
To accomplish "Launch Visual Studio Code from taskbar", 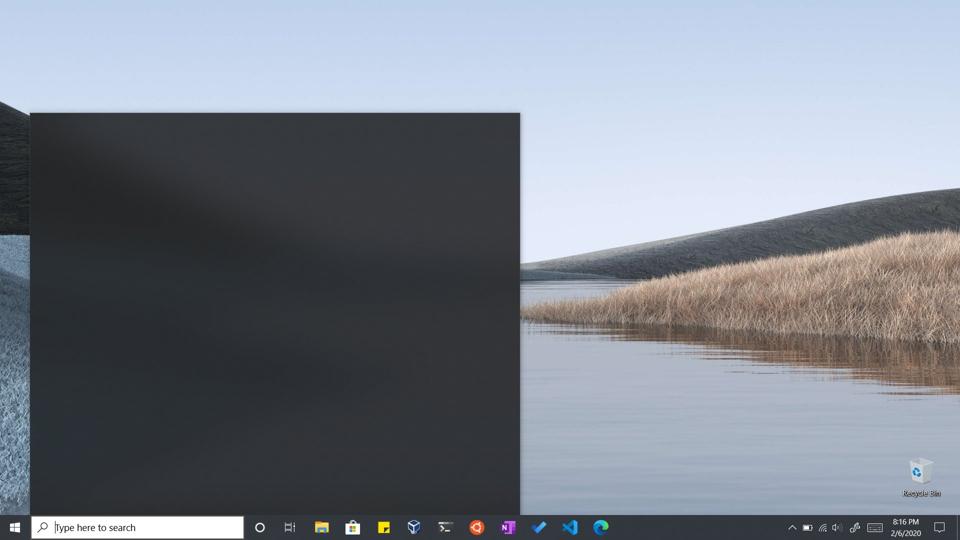I will pos(570,527).
